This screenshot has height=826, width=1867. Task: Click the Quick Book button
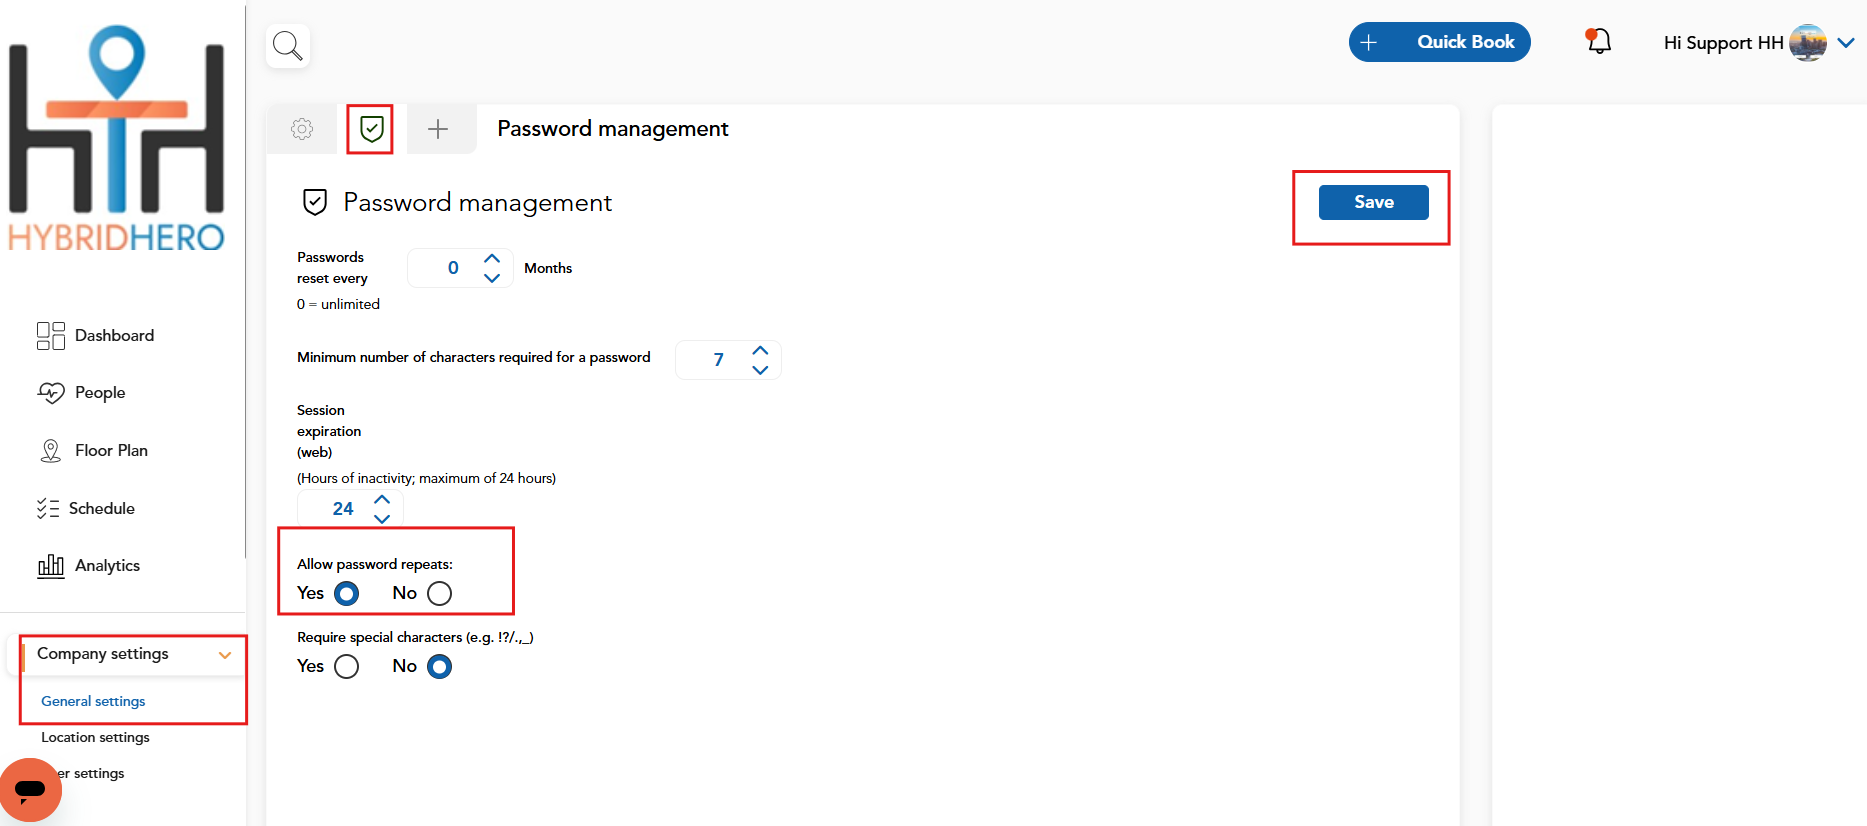pyautogui.click(x=1440, y=41)
